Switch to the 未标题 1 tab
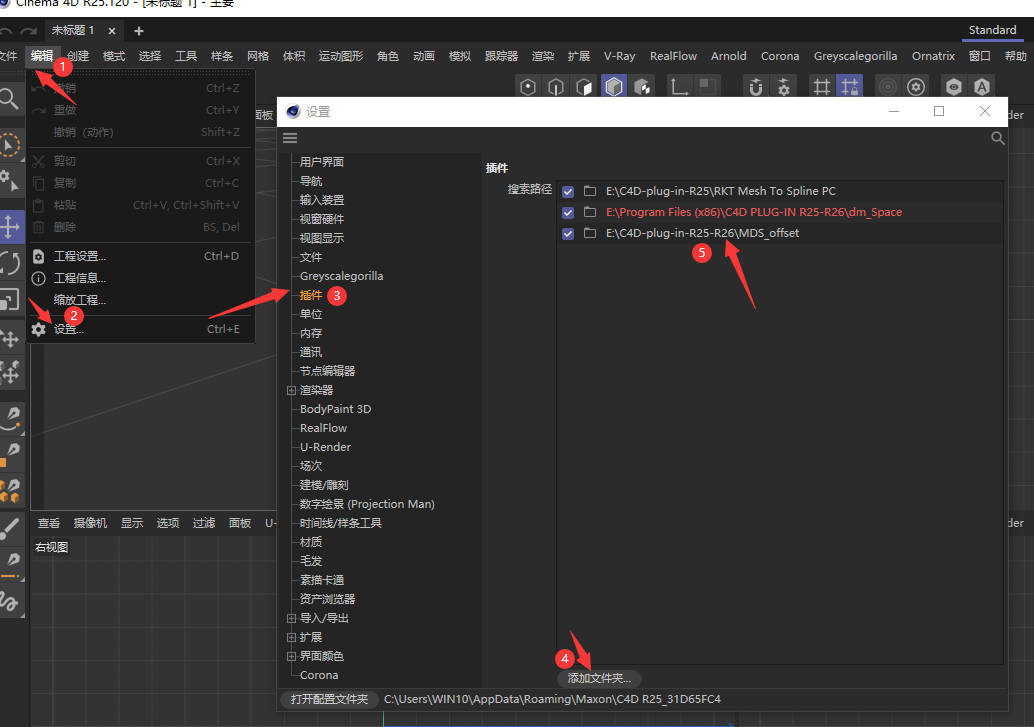 [75, 31]
